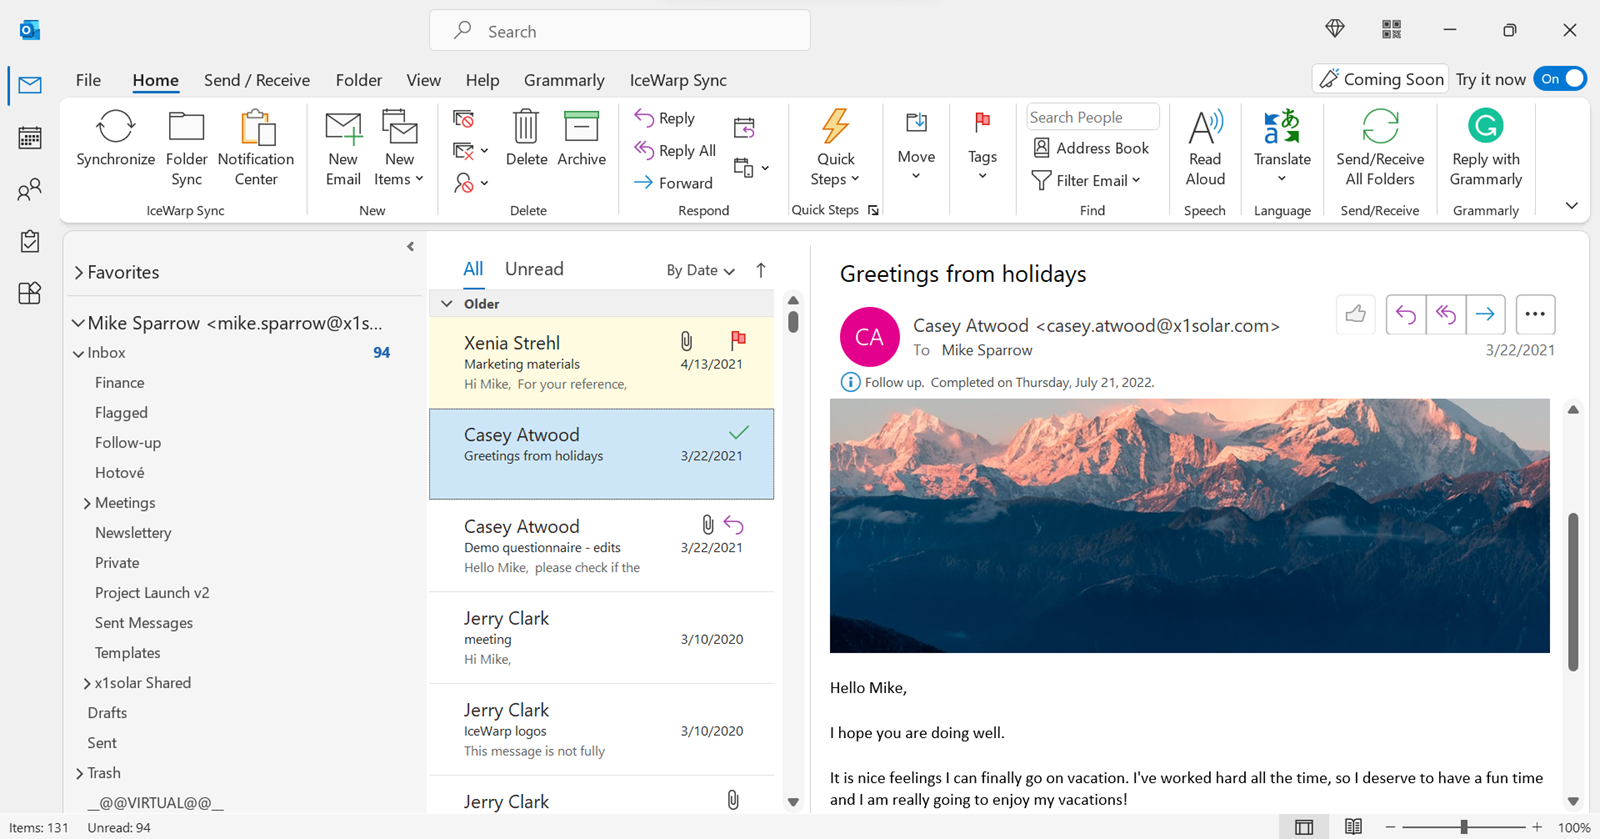Screen dimensions: 1600x839
Task: Click the Synchronize icon in the ribbon
Action: [x=115, y=128]
